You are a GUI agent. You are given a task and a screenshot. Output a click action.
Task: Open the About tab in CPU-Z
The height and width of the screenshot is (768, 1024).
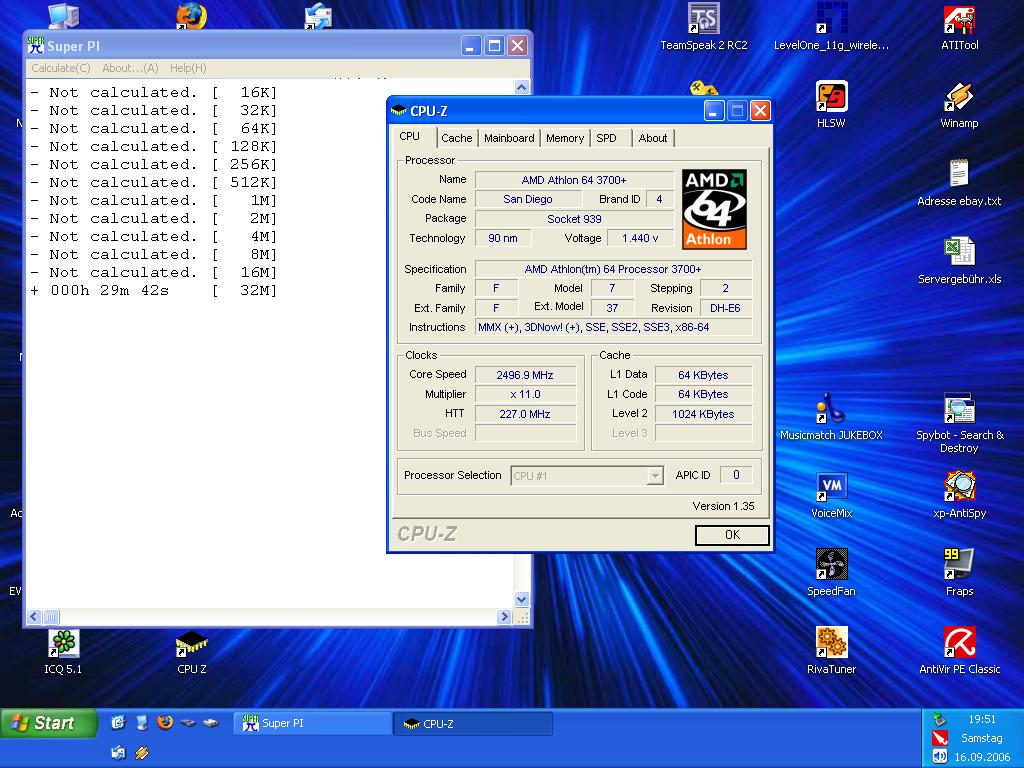point(653,138)
